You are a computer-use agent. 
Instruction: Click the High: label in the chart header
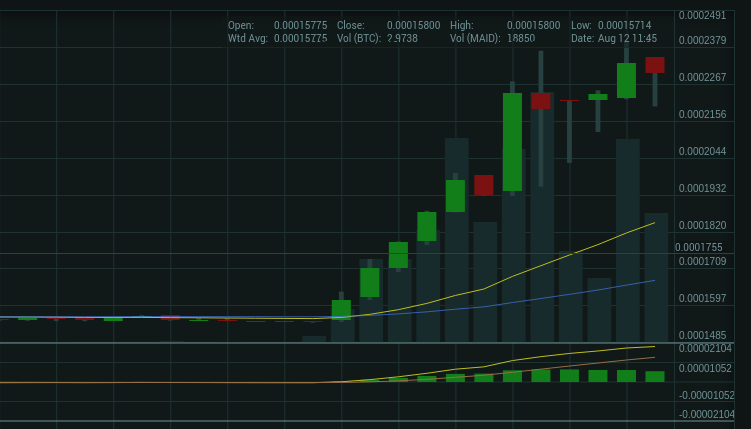462,25
